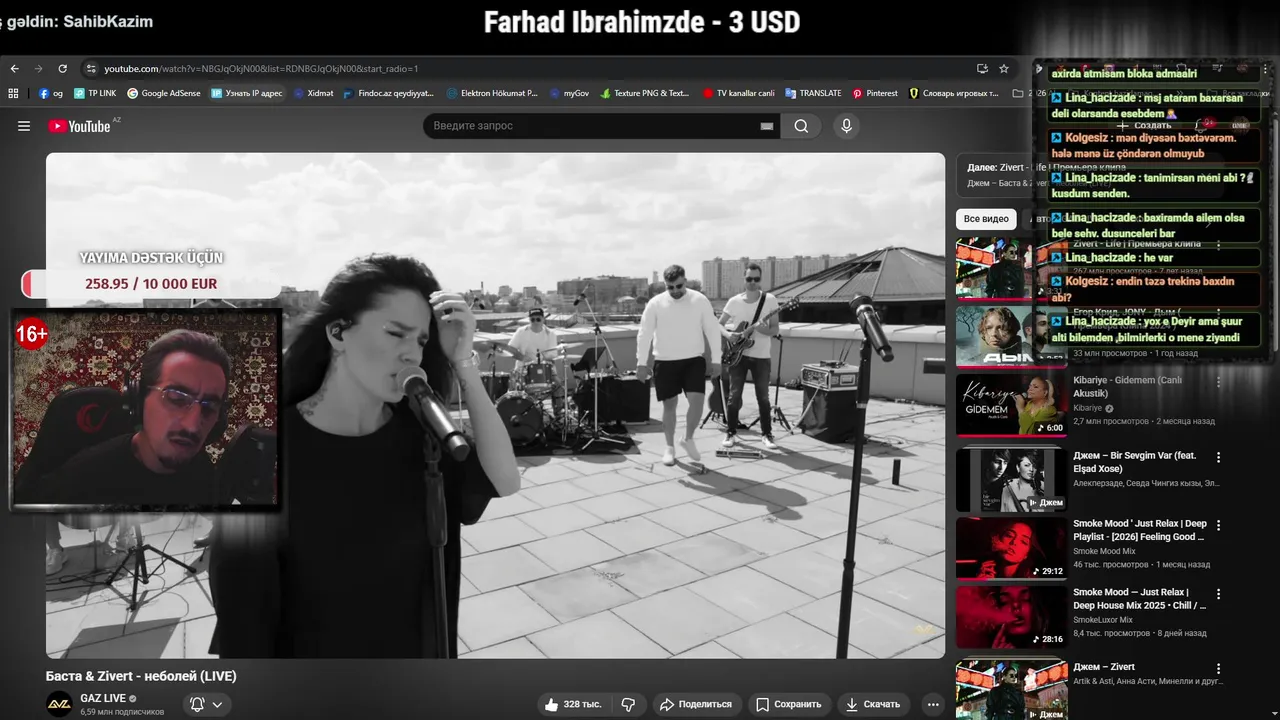Open site information icon in address bar
Viewport: 1280px width, 720px height.
91,69
